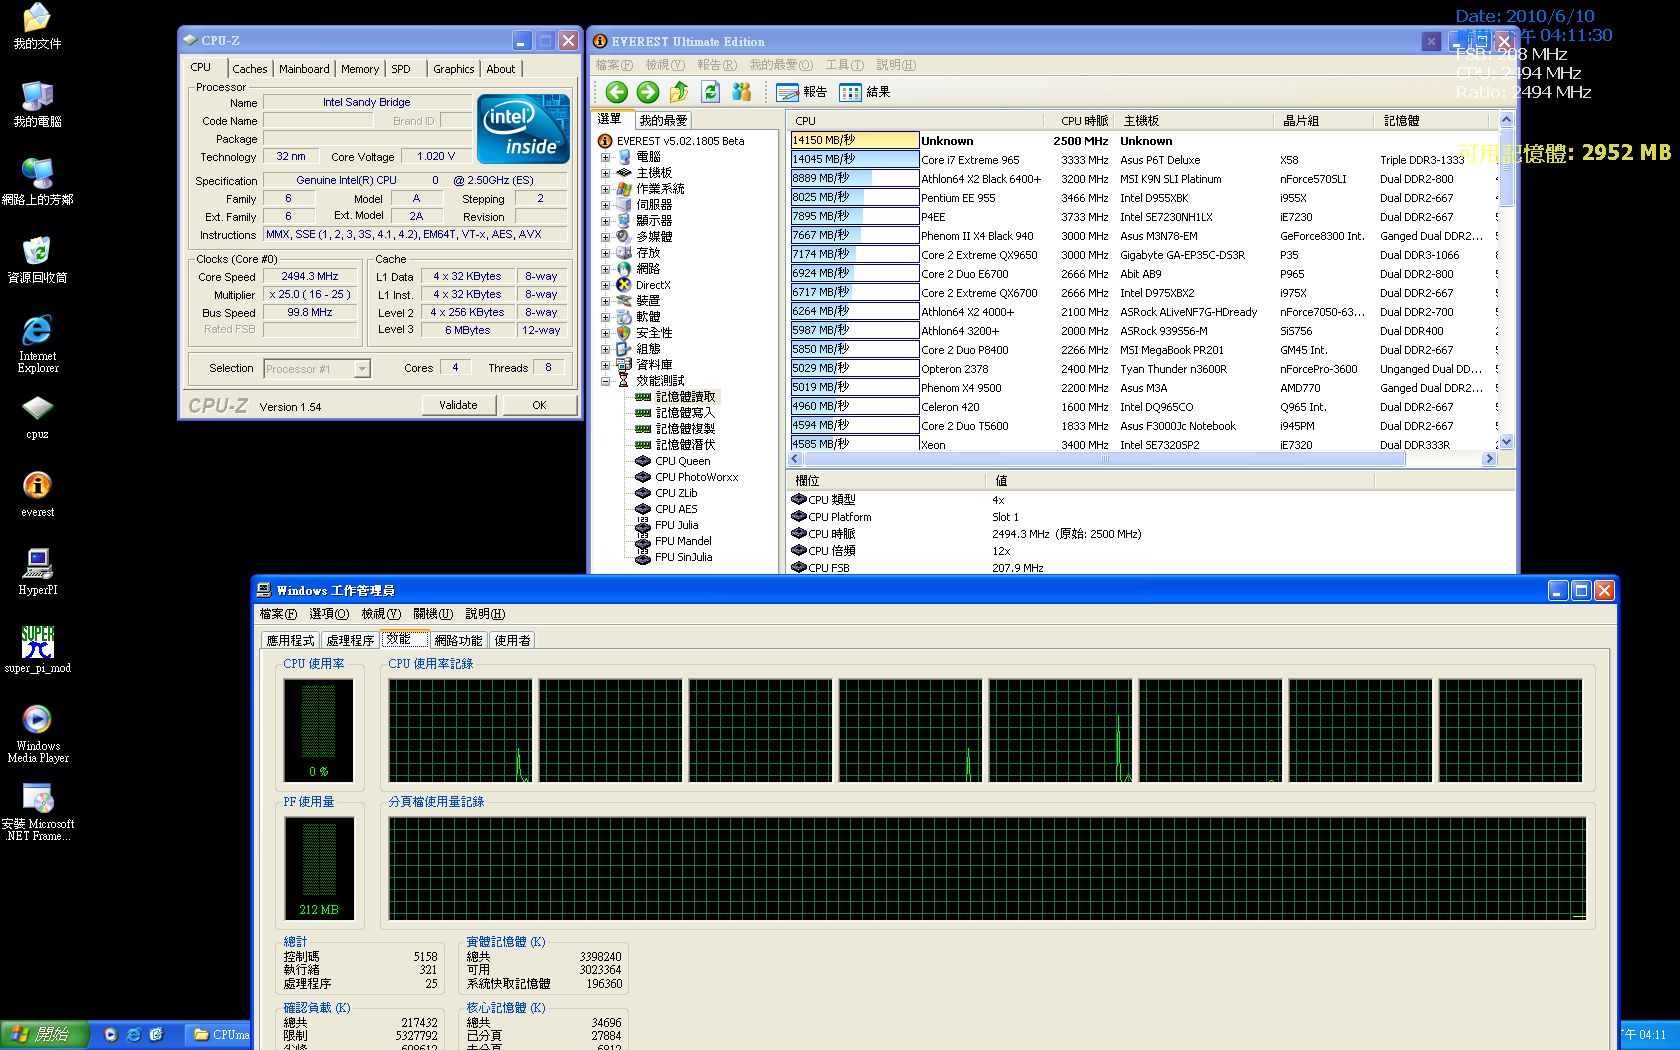Select the CPU Queen benchmark in EVEREST
The image size is (1680, 1050).
(x=681, y=461)
